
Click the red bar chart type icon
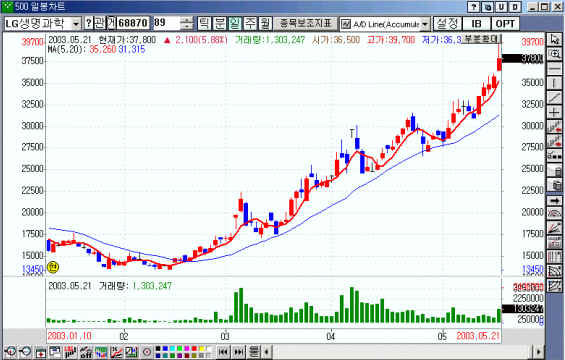coord(70,352)
